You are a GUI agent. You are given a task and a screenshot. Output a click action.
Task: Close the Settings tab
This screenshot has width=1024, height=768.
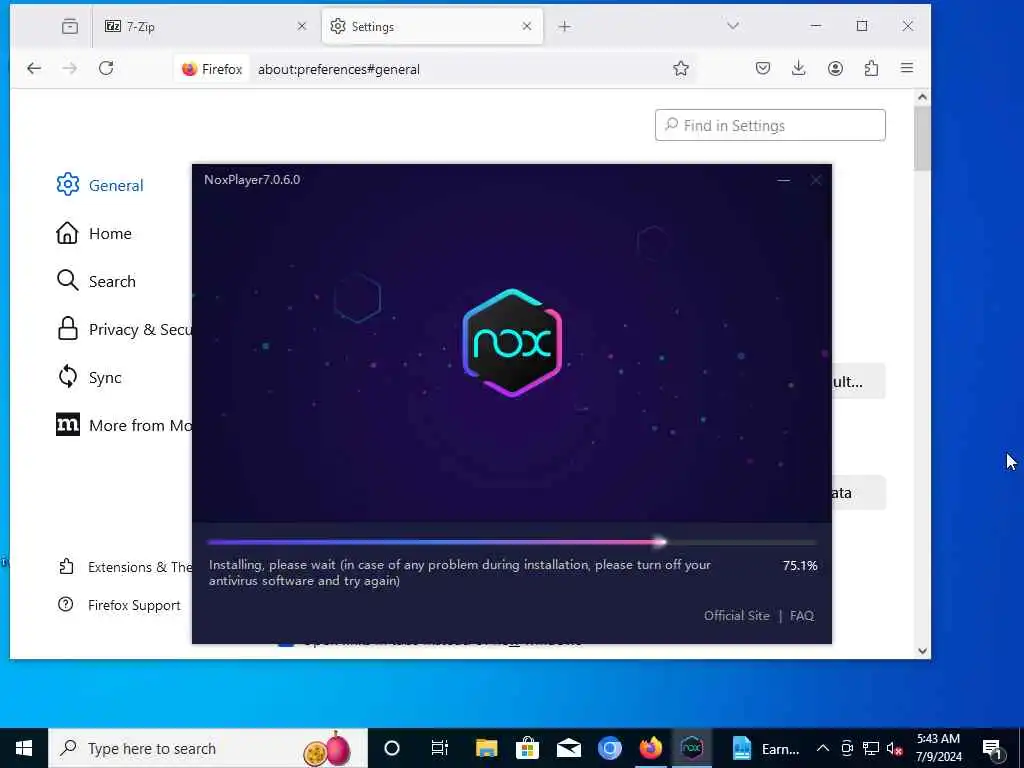(x=527, y=26)
